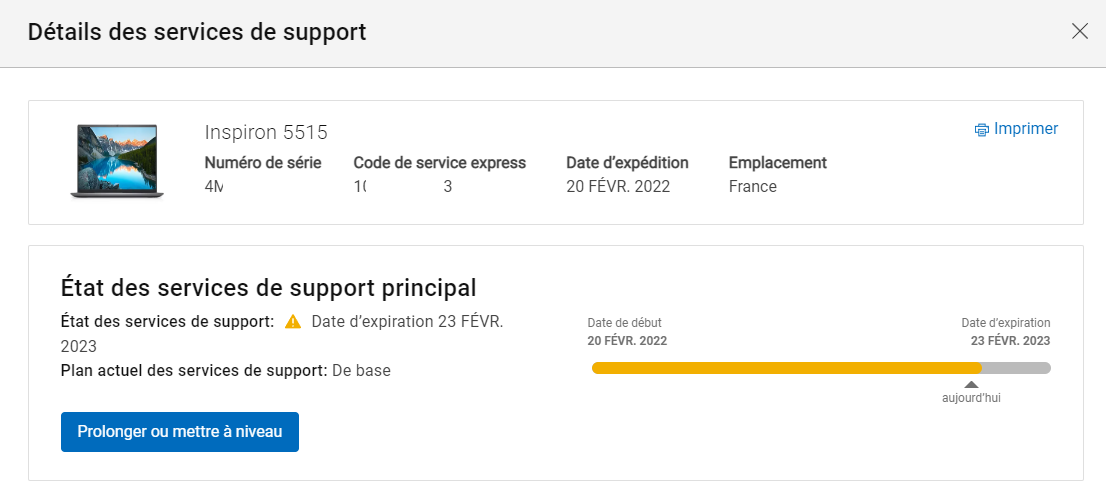Viewport: 1106px width, 496px height.
Task: Click the 23 FÉVR. 2023 date above bar
Action: pyautogui.click(x=1010, y=341)
